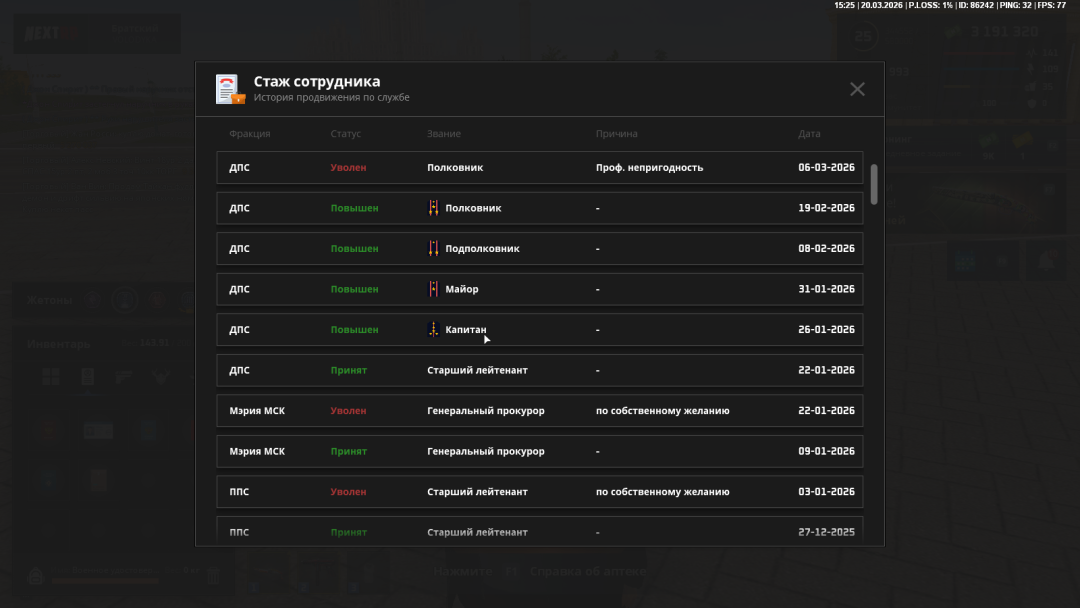Image resolution: width=1080 pixels, height=608 pixels.
Task: Click the Подполковник rank insignia icon
Action: tap(434, 249)
